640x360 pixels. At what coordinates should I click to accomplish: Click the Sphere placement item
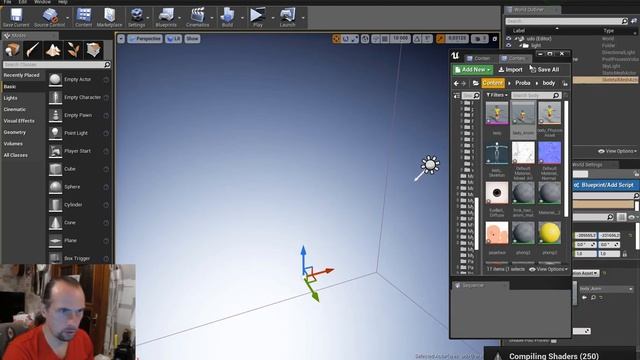click(x=79, y=187)
